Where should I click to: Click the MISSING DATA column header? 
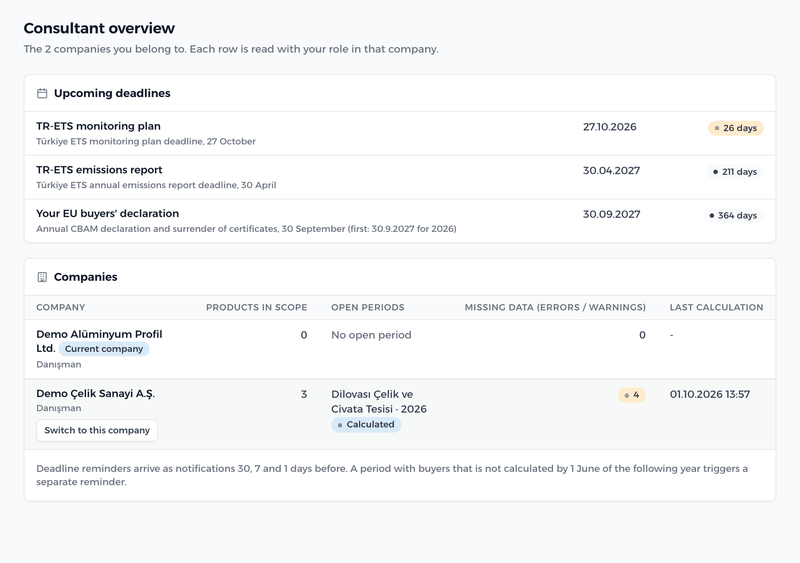pos(555,307)
